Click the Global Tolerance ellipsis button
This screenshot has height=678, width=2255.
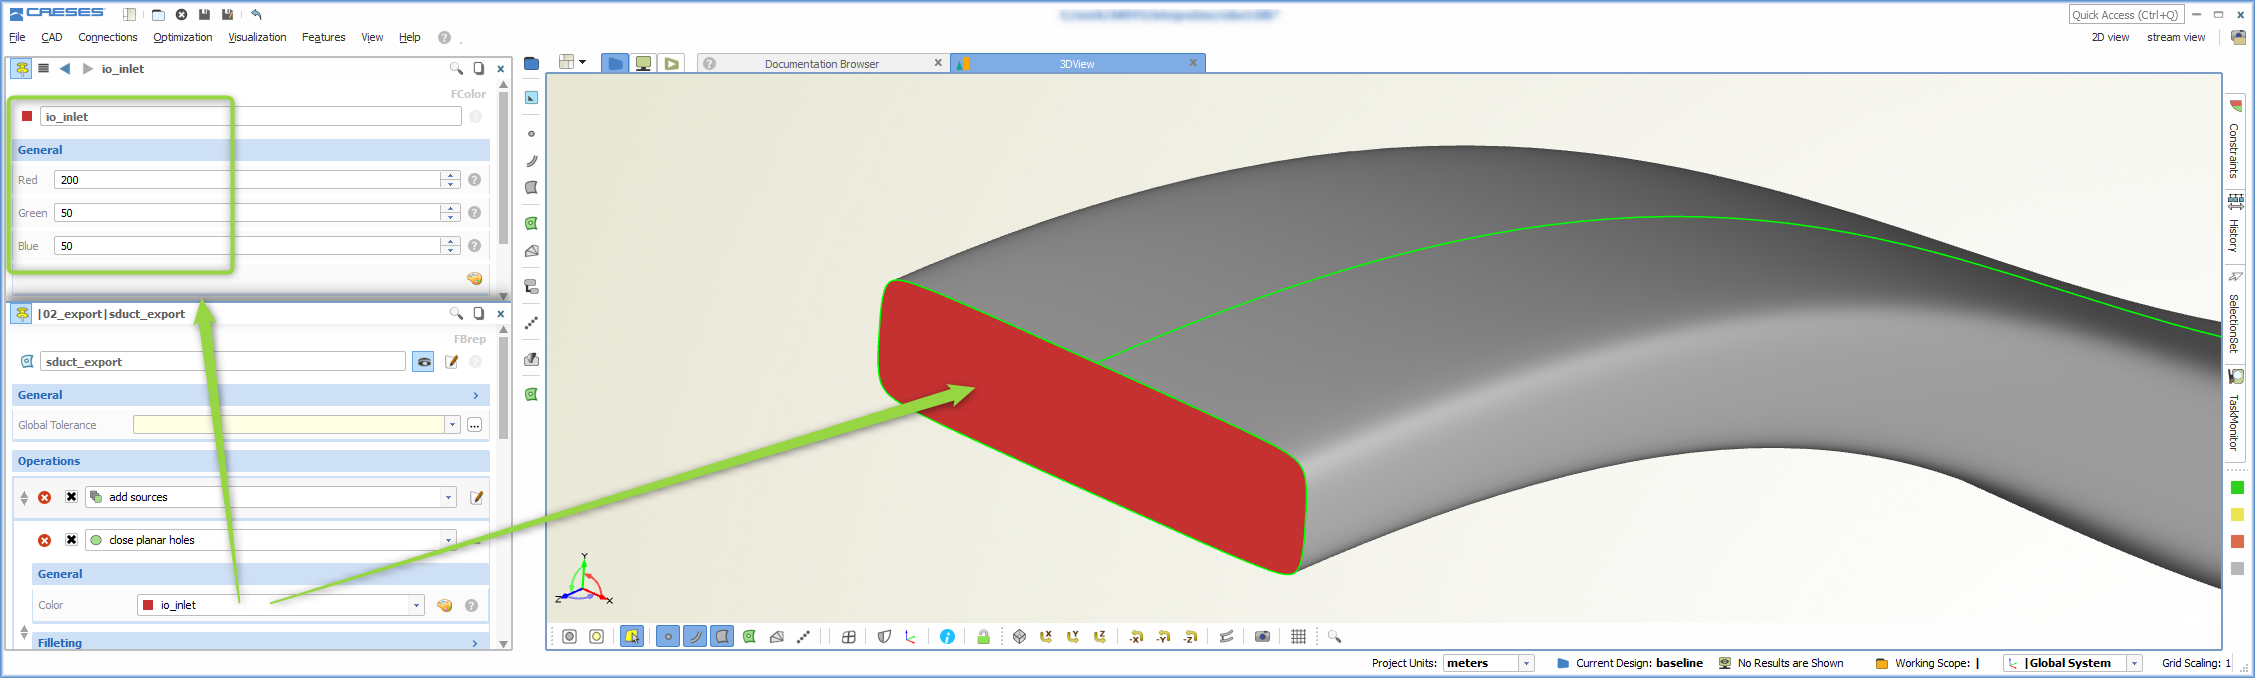point(474,425)
